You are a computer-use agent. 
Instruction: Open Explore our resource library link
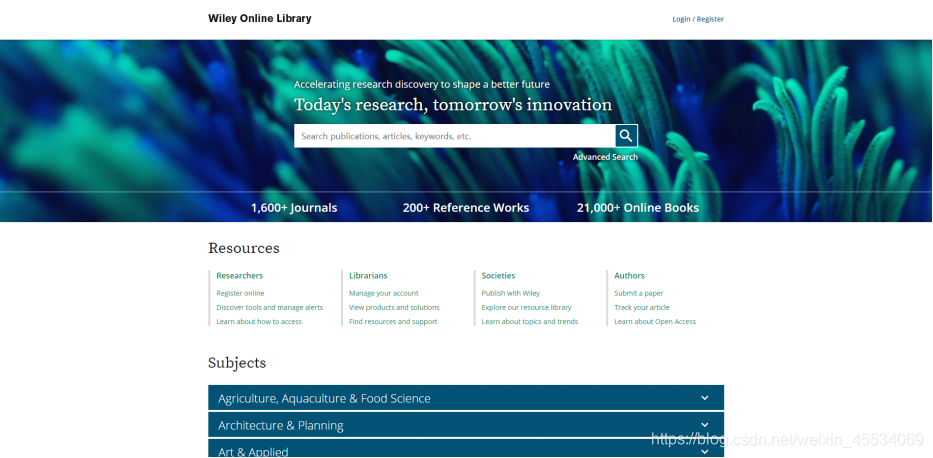(527, 308)
